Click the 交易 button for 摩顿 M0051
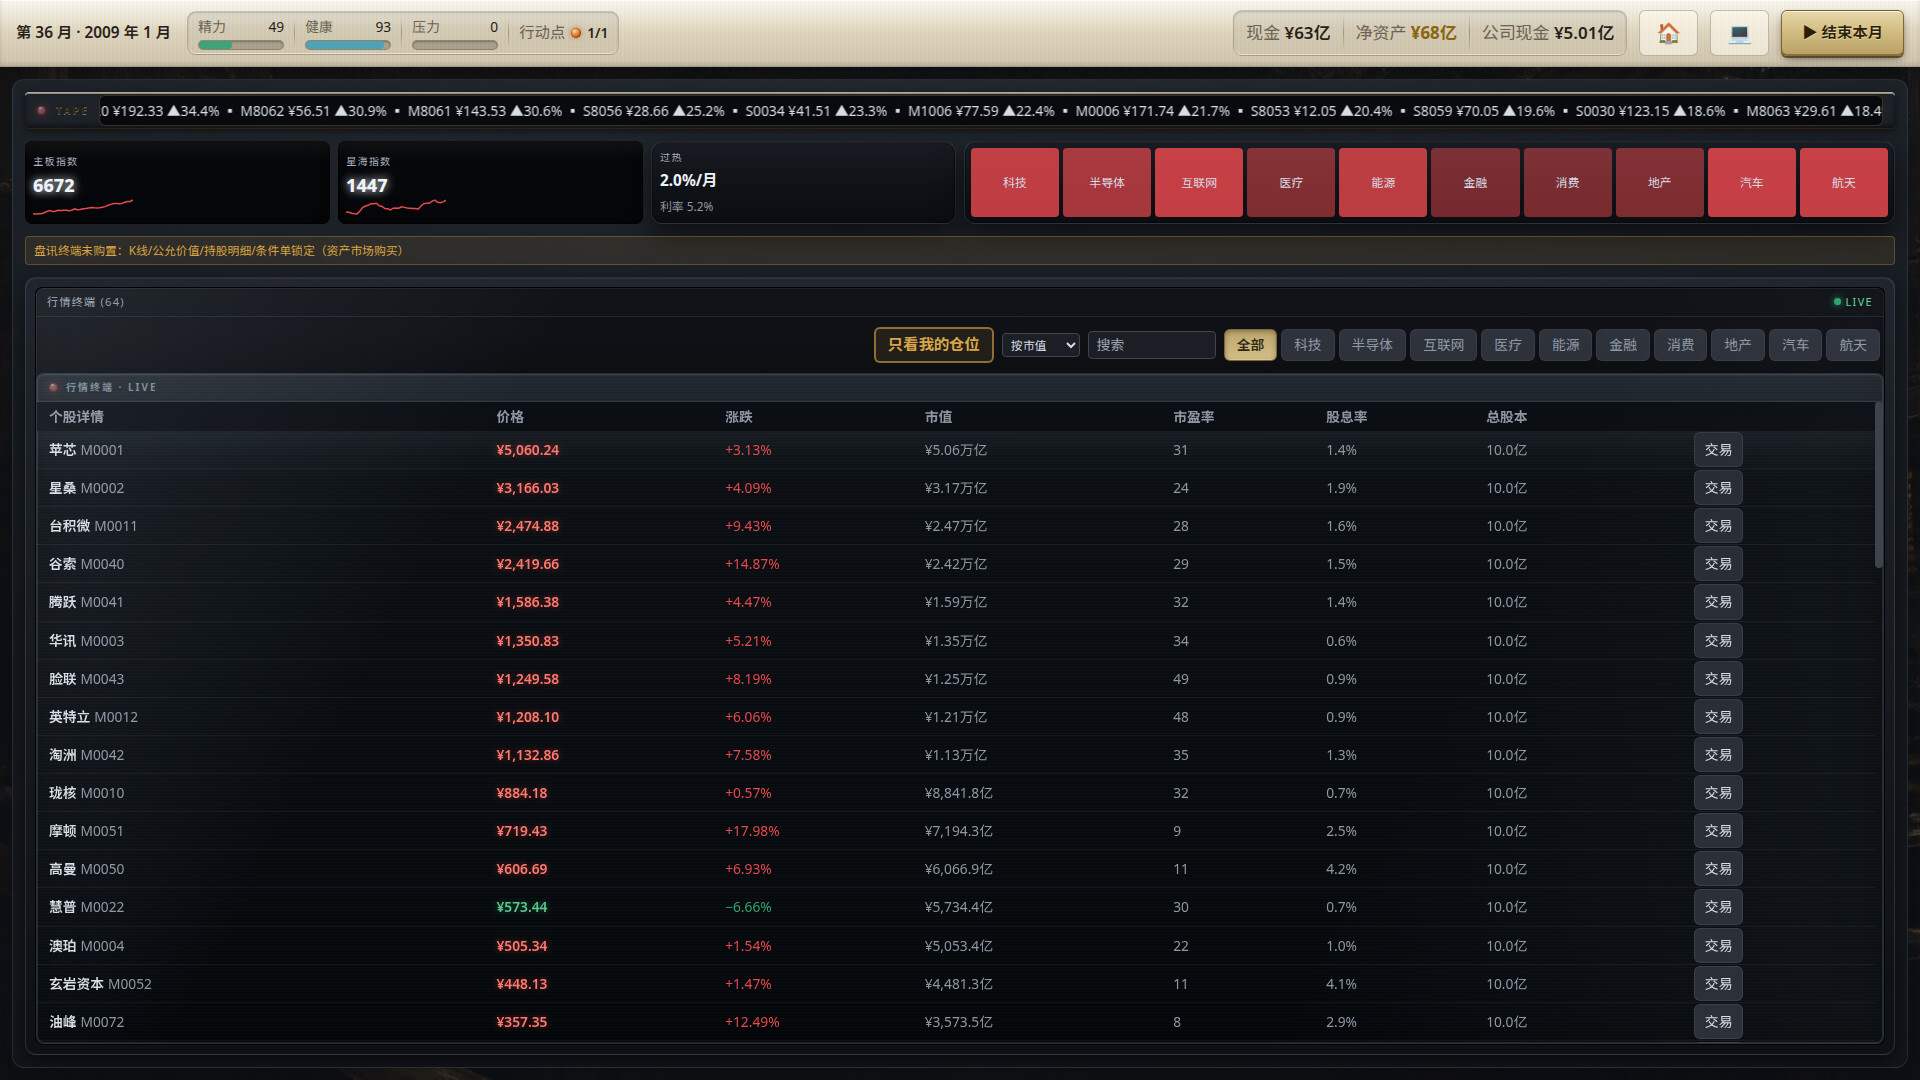 click(x=1718, y=831)
